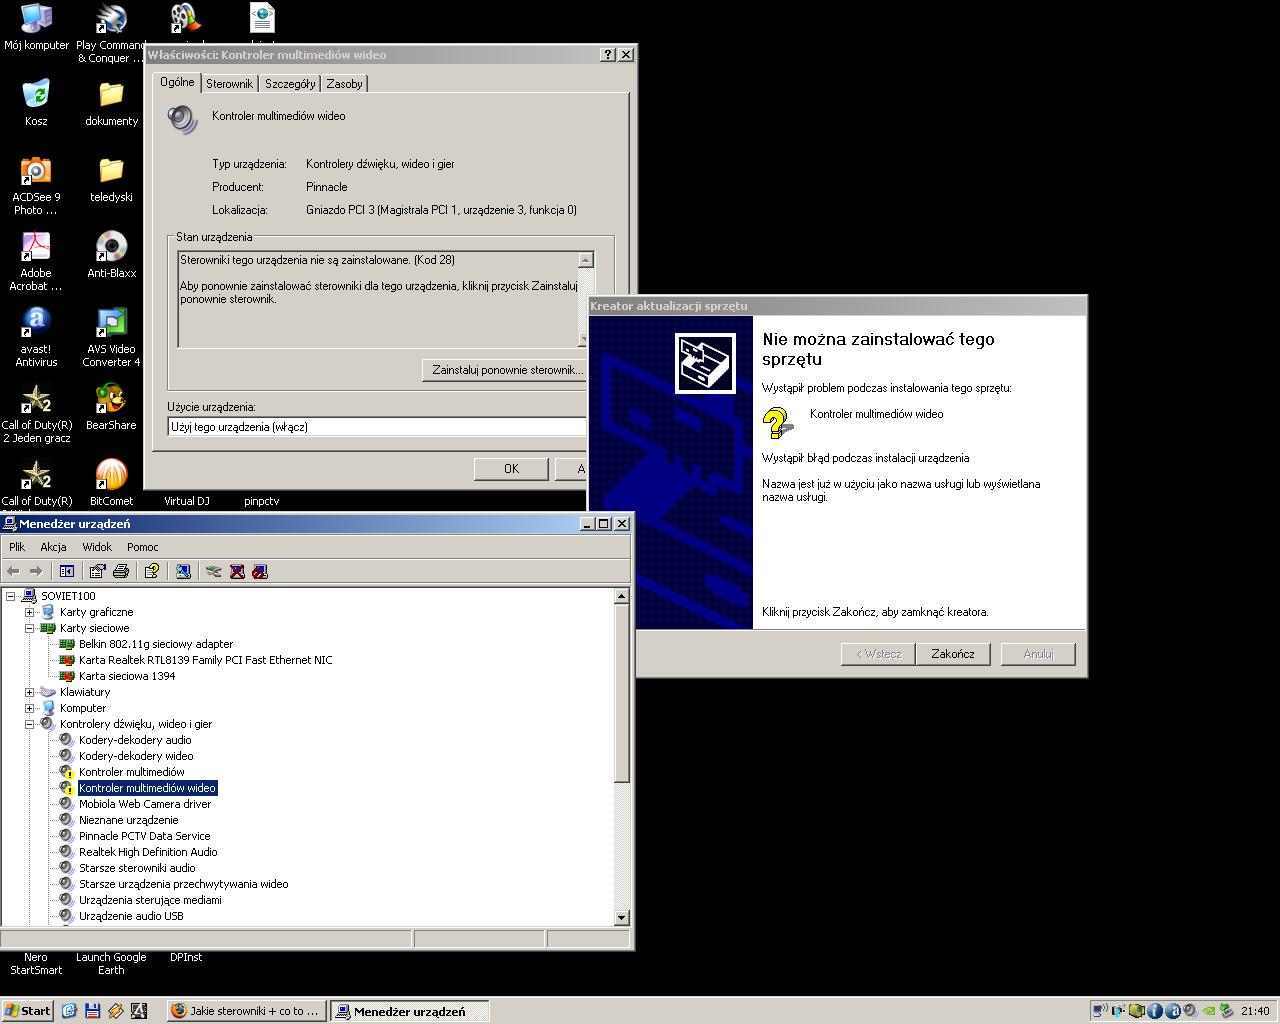Open the Windows Start button
Image resolution: width=1280 pixels, height=1024 pixels.
27,1011
